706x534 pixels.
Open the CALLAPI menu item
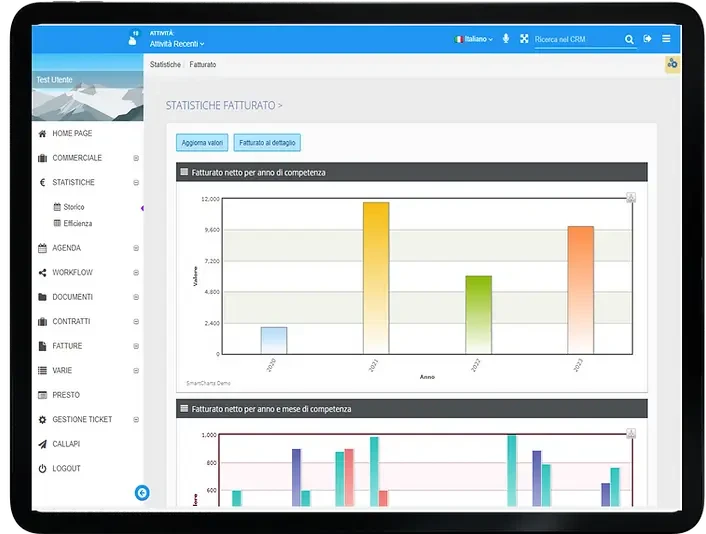(x=66, y=444)
